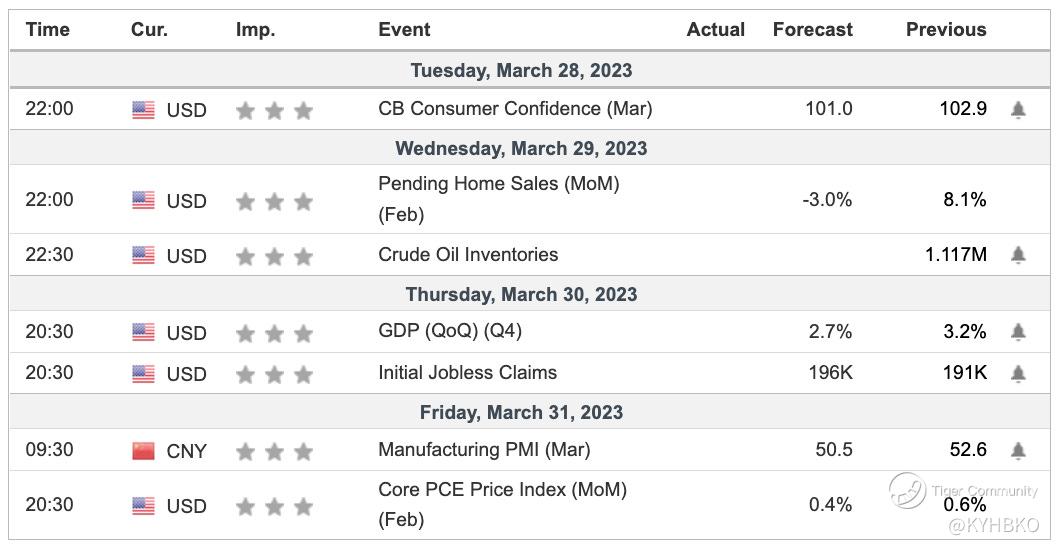
Task: Open CB Consumer Confidence (Mar) event
Action: (515, 108)
